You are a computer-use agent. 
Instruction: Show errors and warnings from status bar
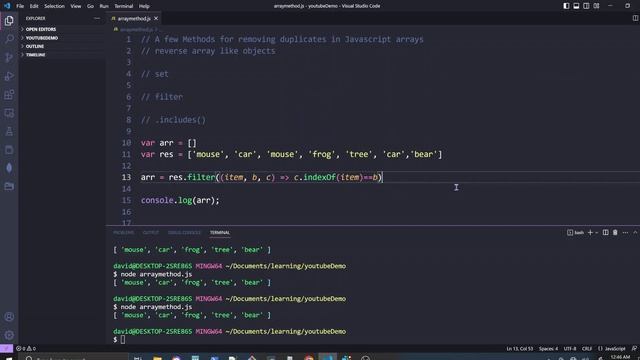coord(26,349)
